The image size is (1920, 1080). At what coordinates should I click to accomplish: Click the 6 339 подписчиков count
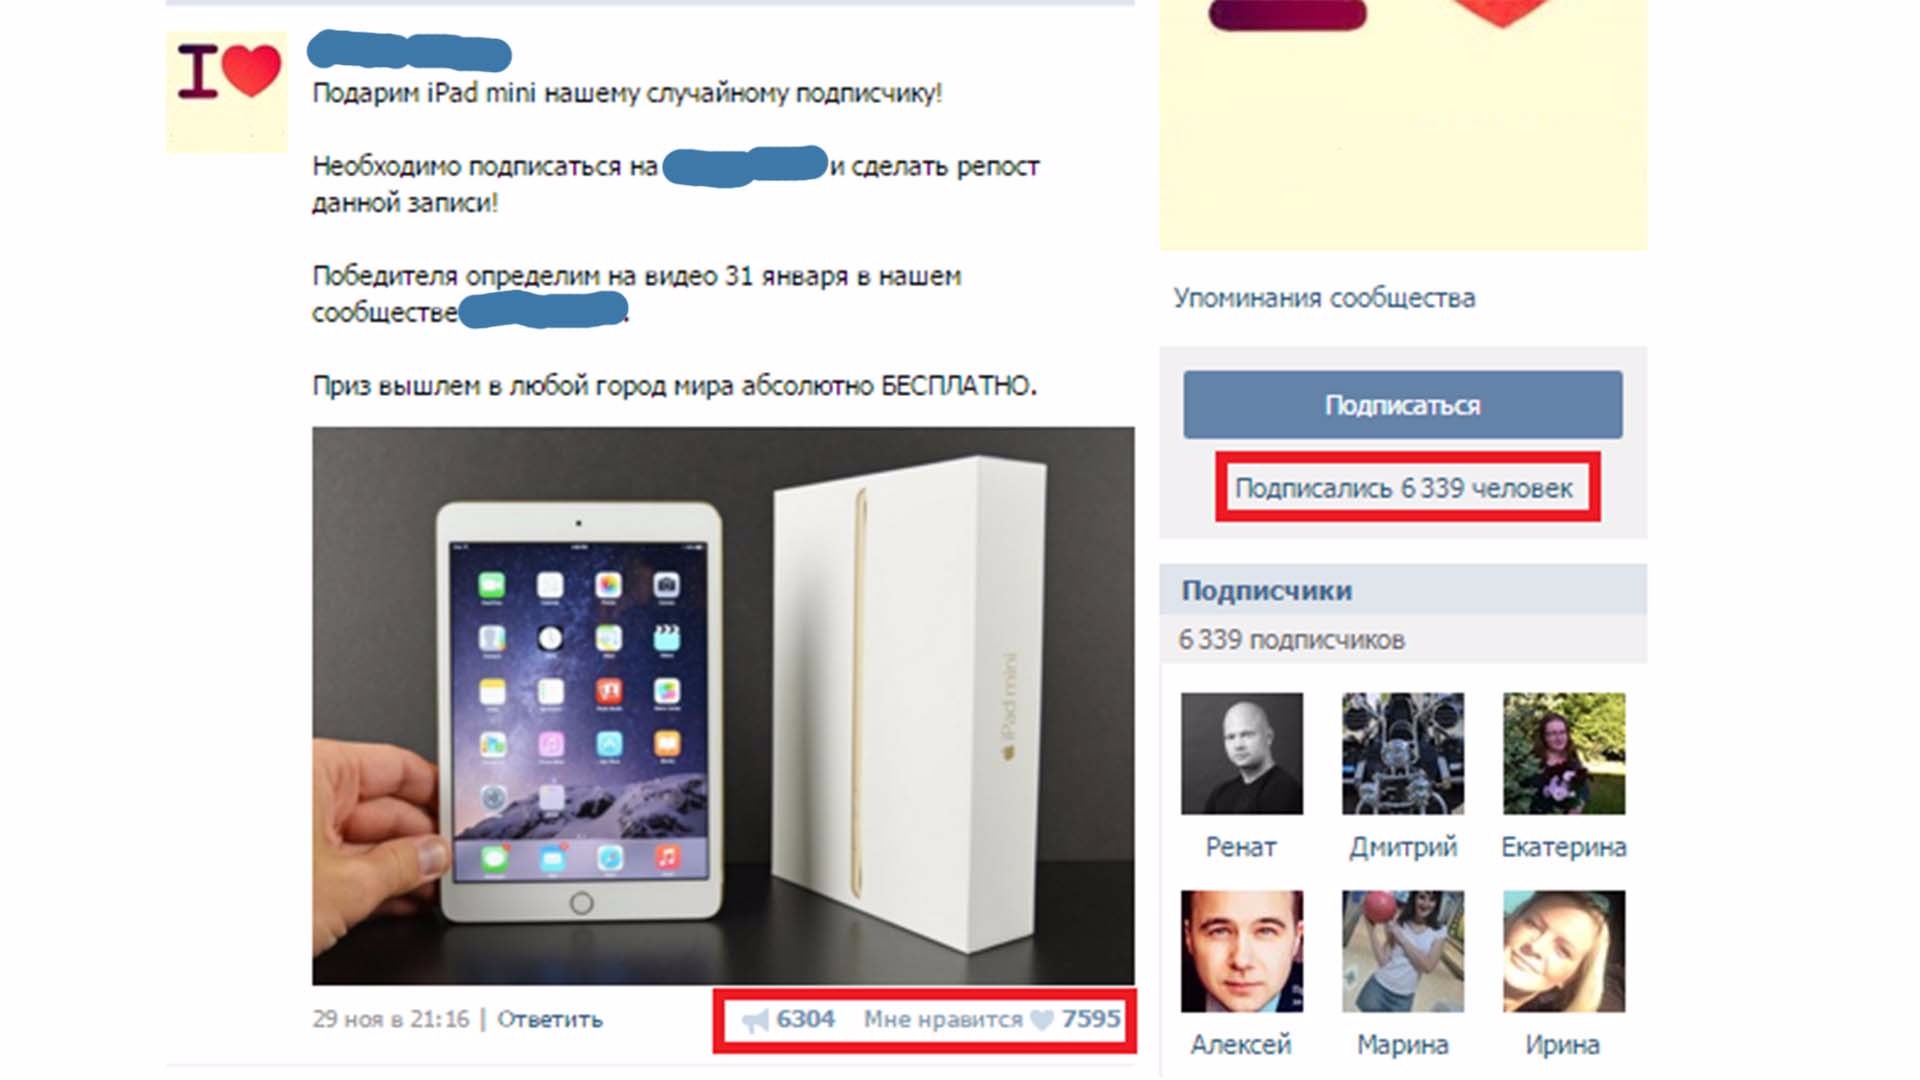click(x=1291, y=640)
